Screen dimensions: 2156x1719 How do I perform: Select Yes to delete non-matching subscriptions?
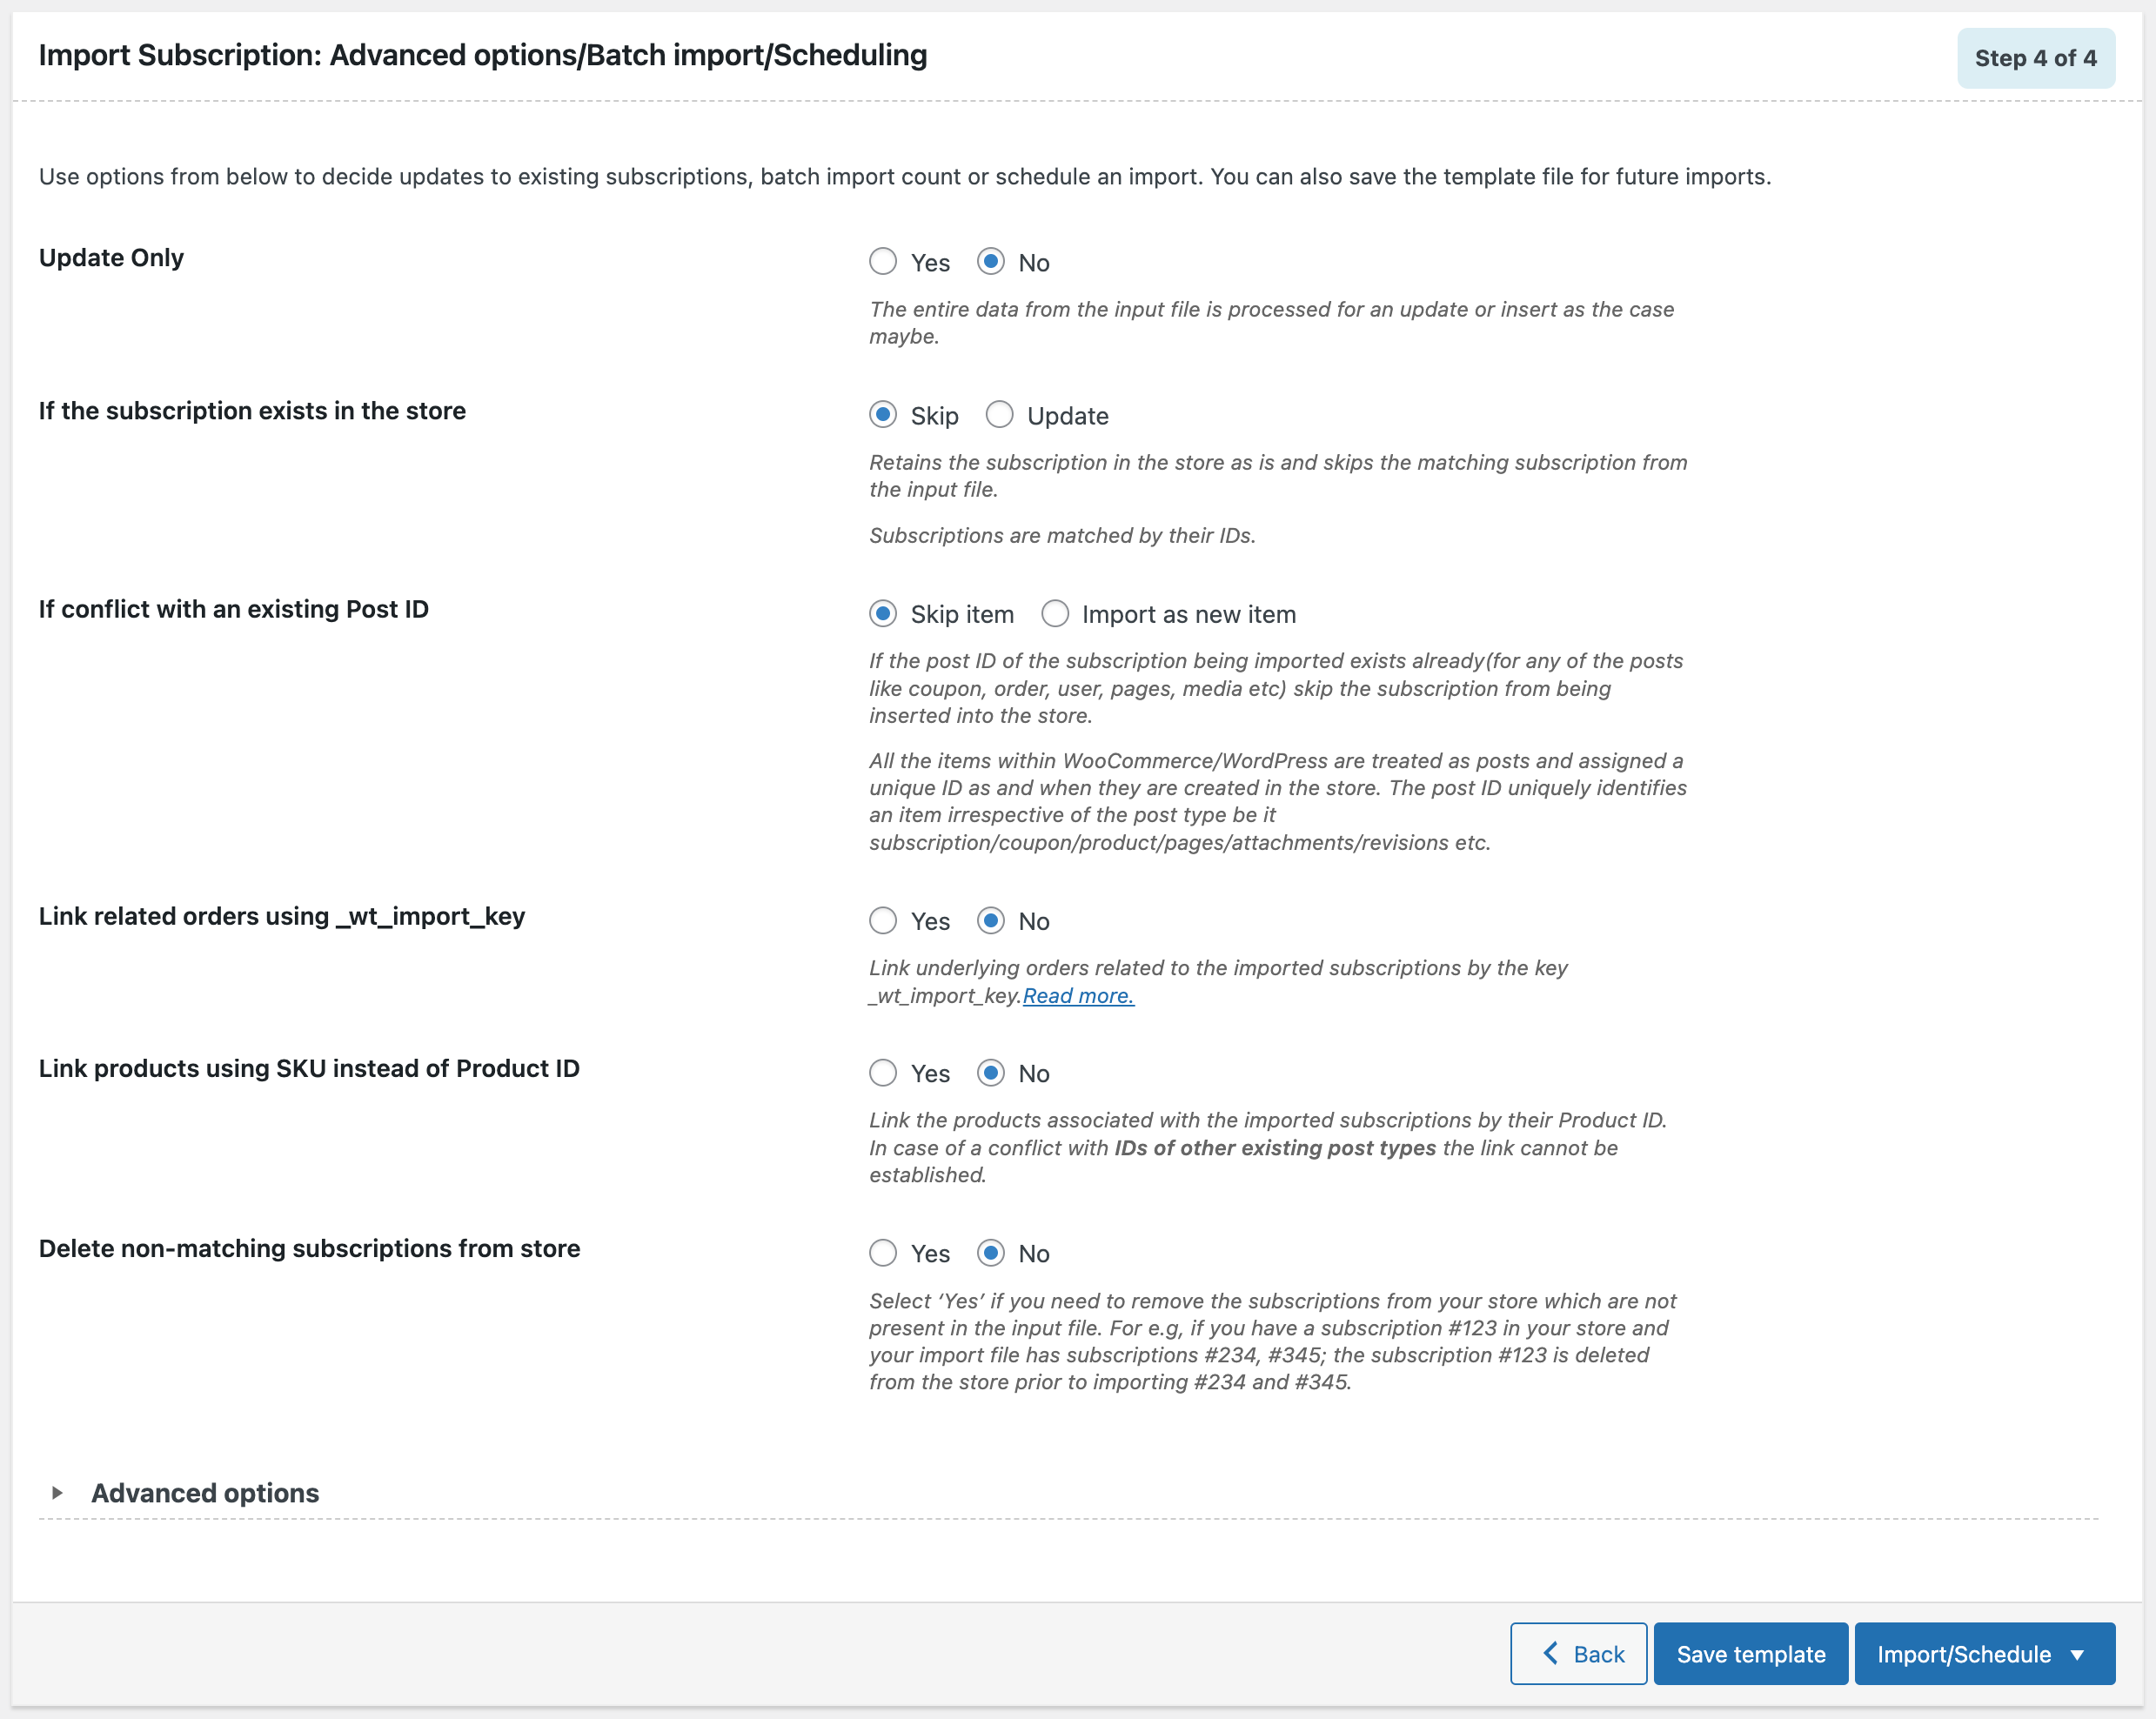(x=884, y=1253)
